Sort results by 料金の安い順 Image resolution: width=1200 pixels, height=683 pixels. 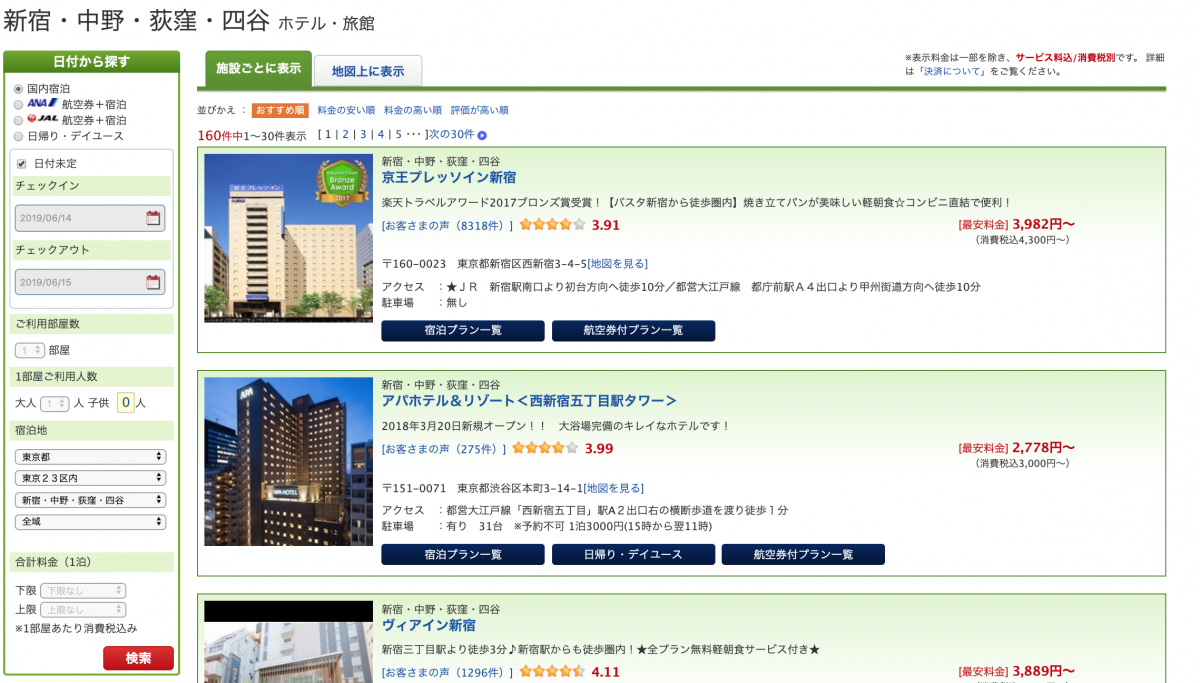[346, 110]
